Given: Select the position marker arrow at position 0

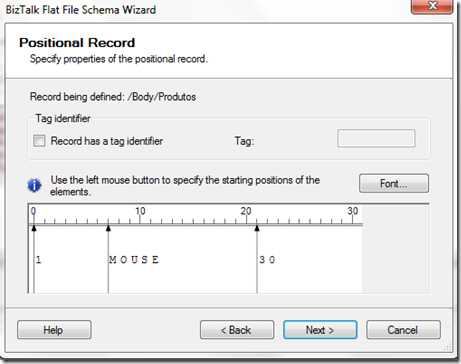Looking at the screenshot, I should [34, 228].
